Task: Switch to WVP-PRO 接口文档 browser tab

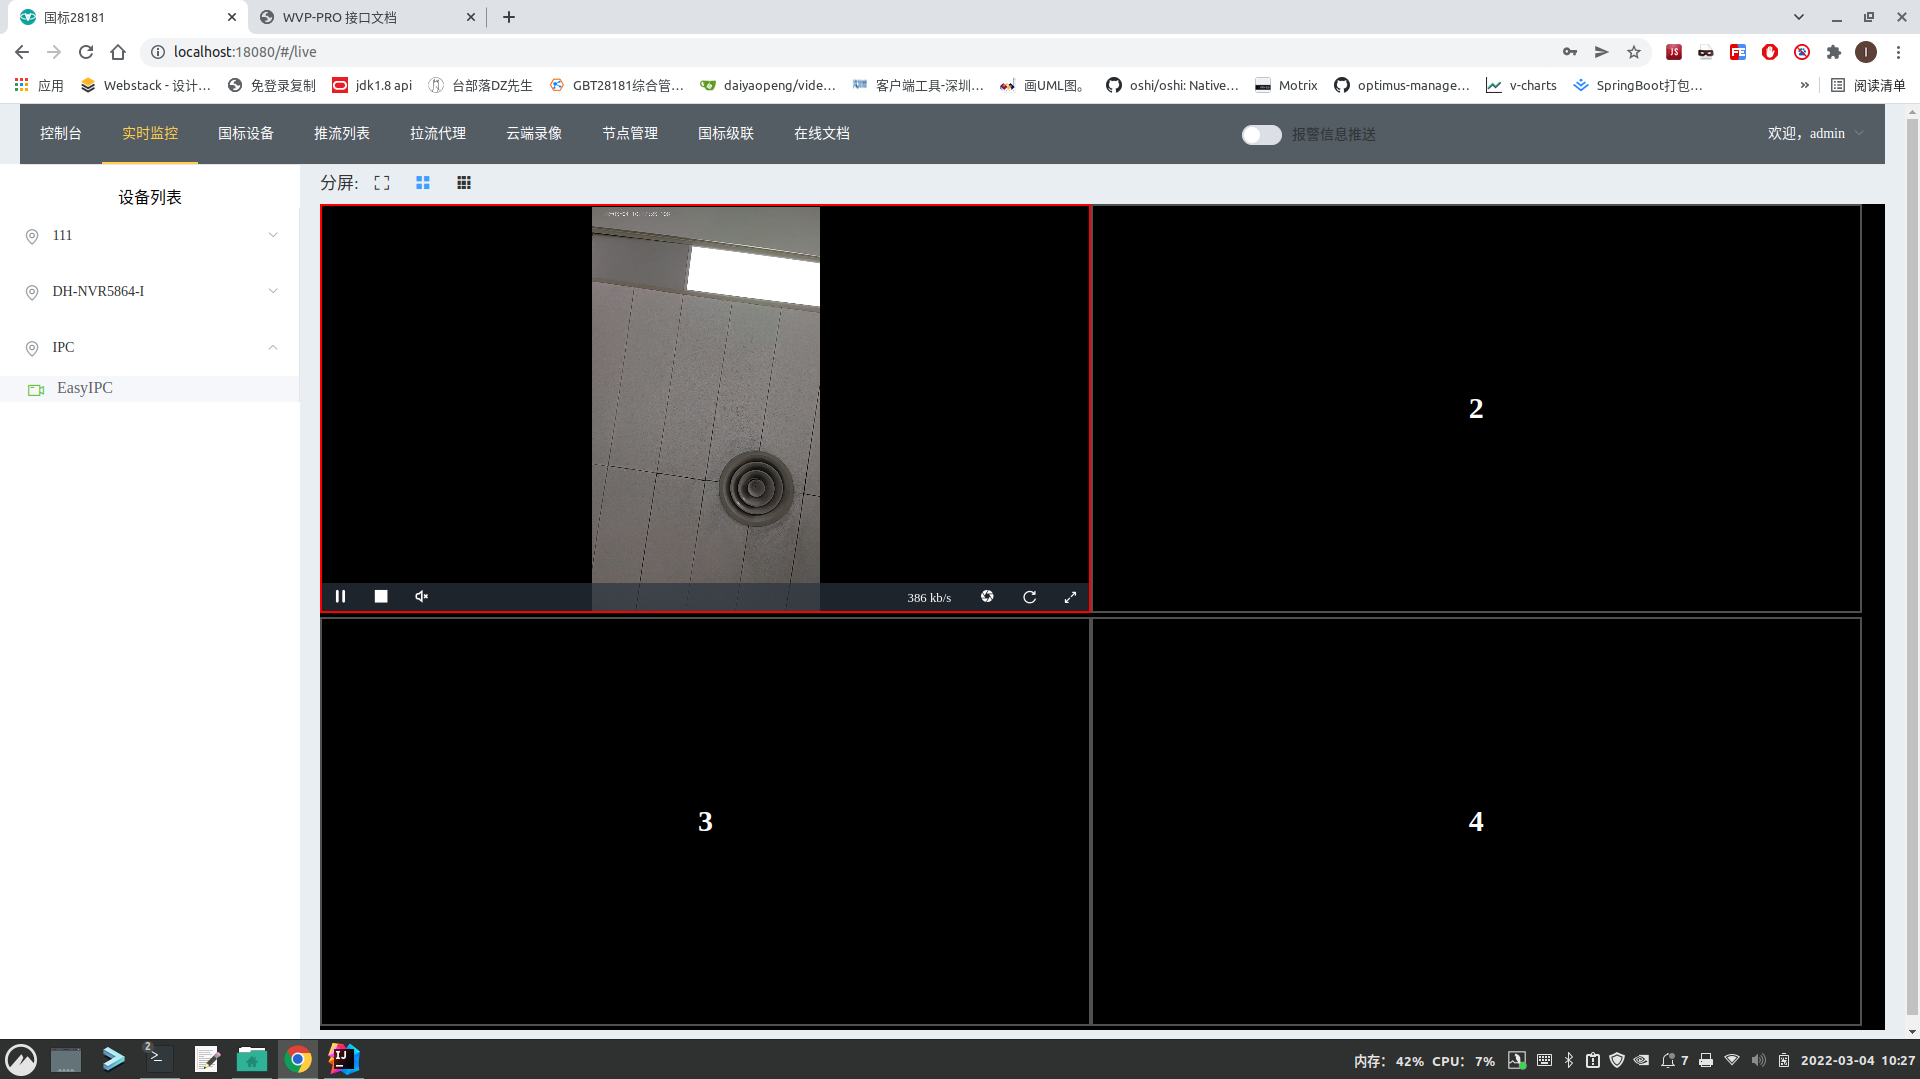Action: pyautogui.click(x=365, y=17)
